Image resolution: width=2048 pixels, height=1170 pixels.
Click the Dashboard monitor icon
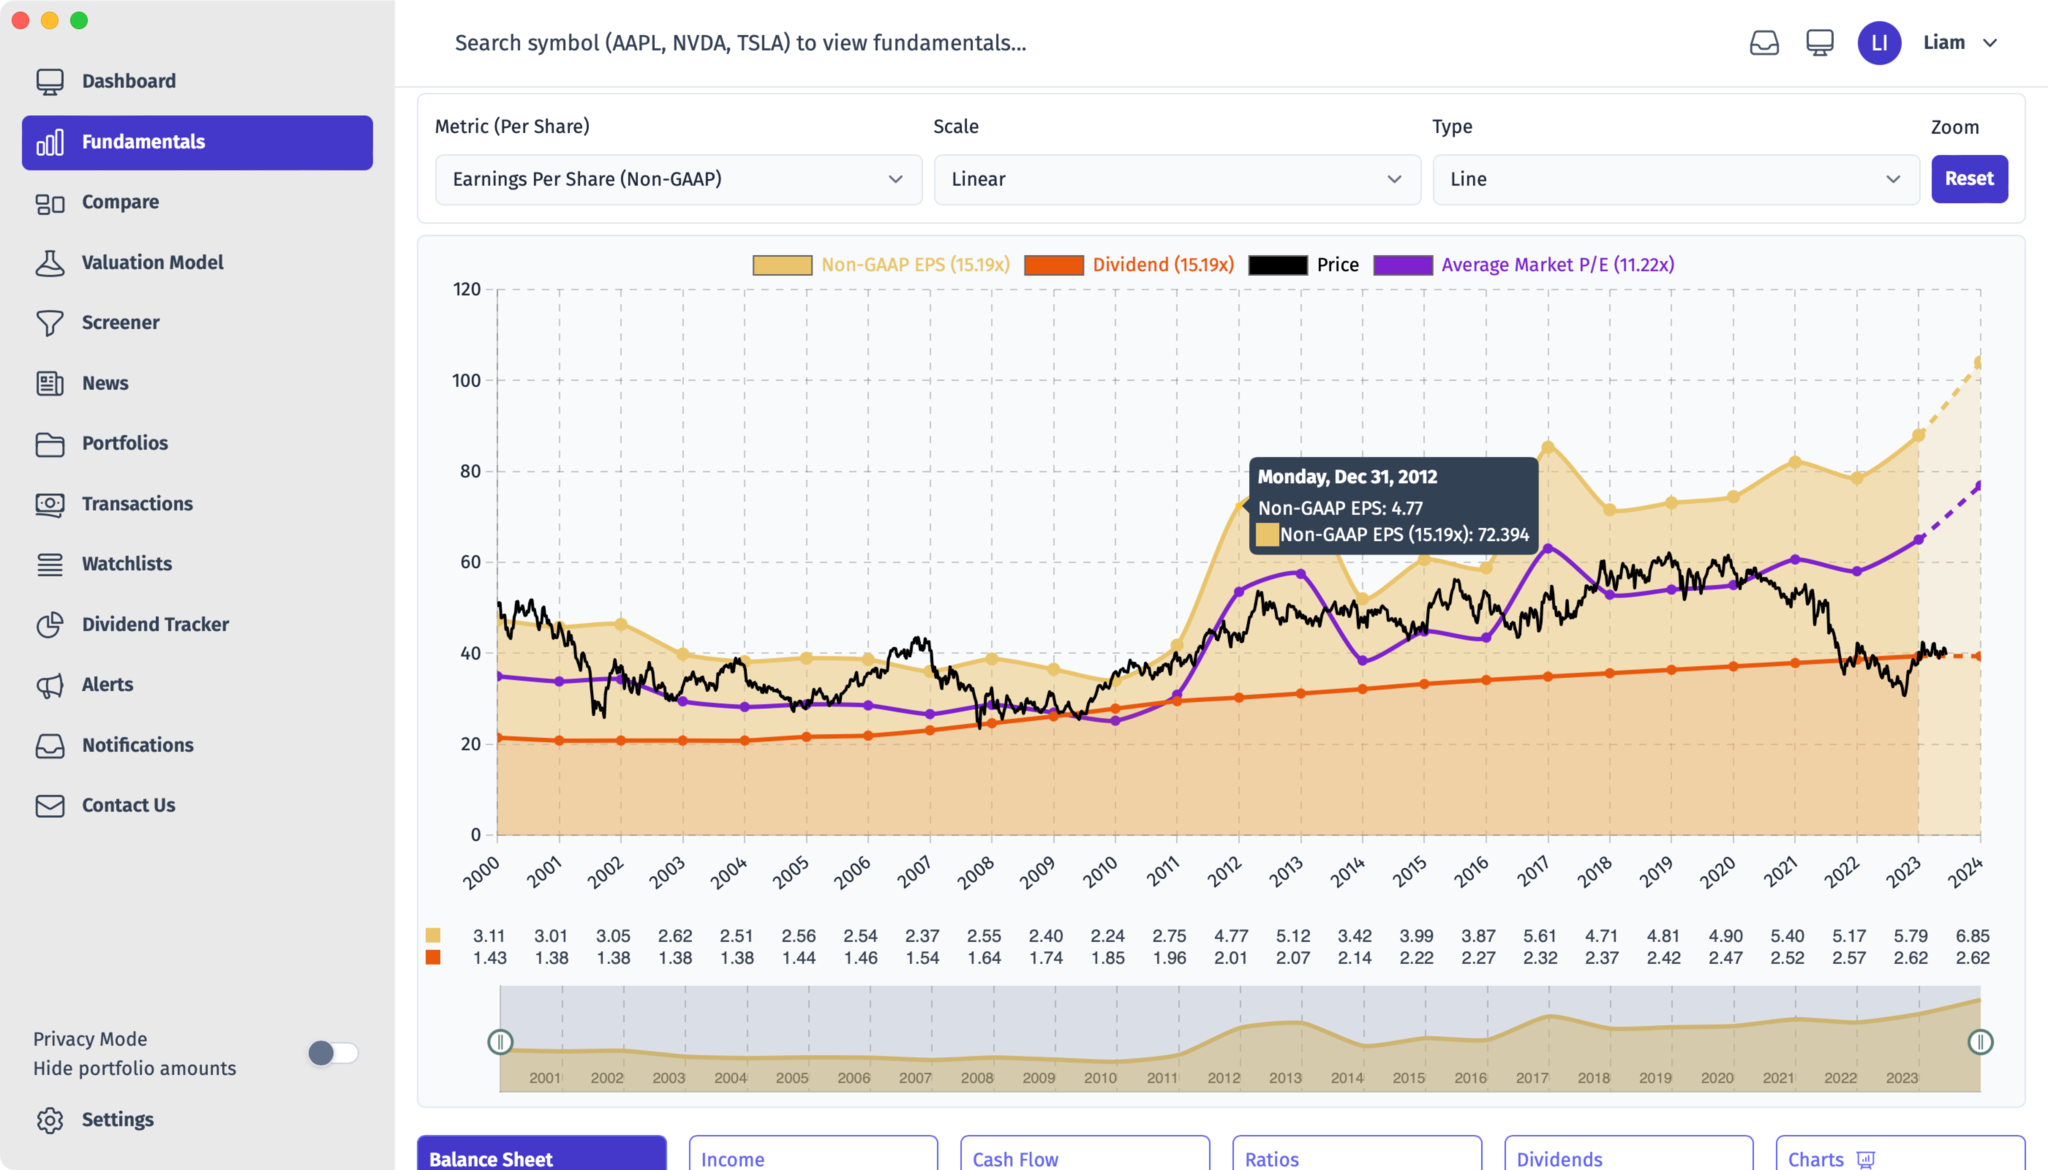pos(50,81)
